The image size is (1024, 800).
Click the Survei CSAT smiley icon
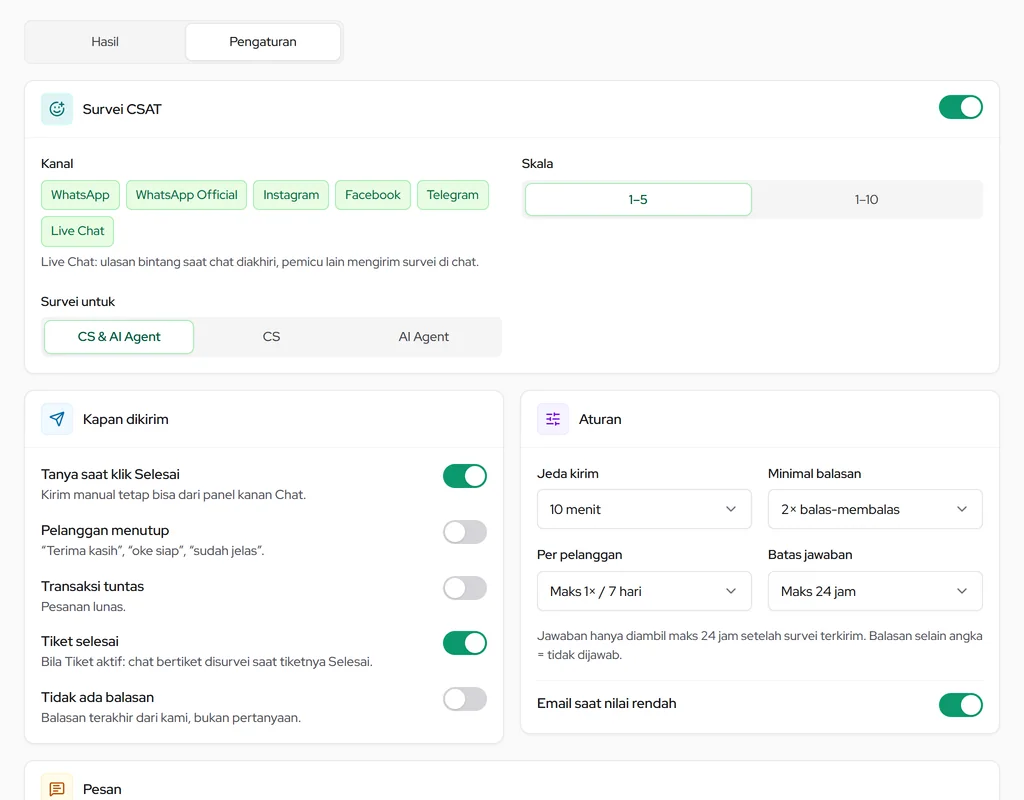tap(57, 109)
